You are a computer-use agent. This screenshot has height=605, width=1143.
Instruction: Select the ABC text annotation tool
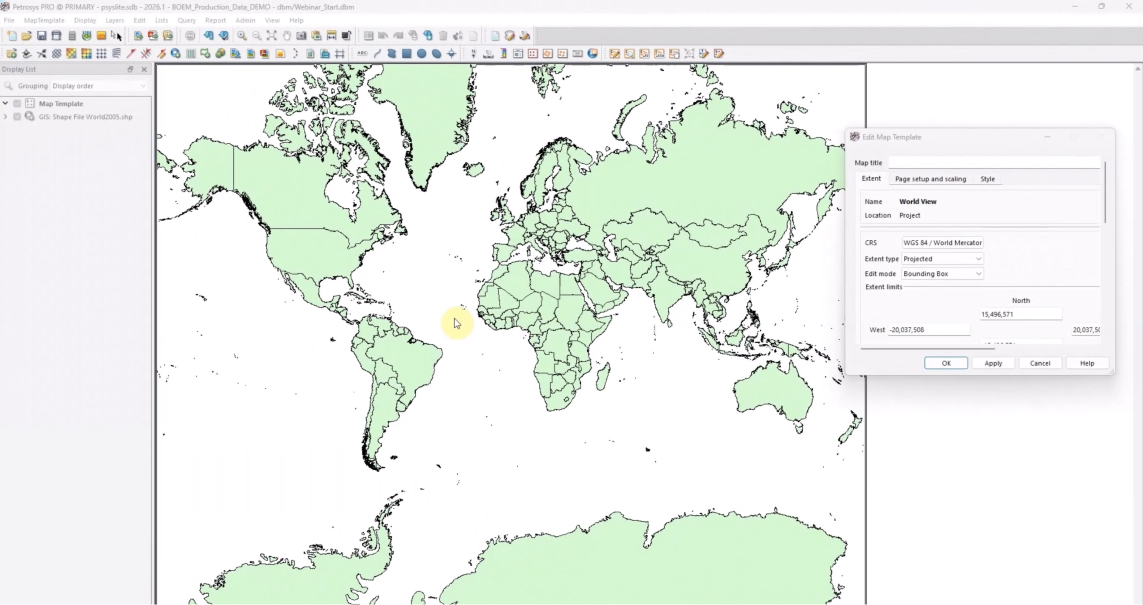click(362, 54)
